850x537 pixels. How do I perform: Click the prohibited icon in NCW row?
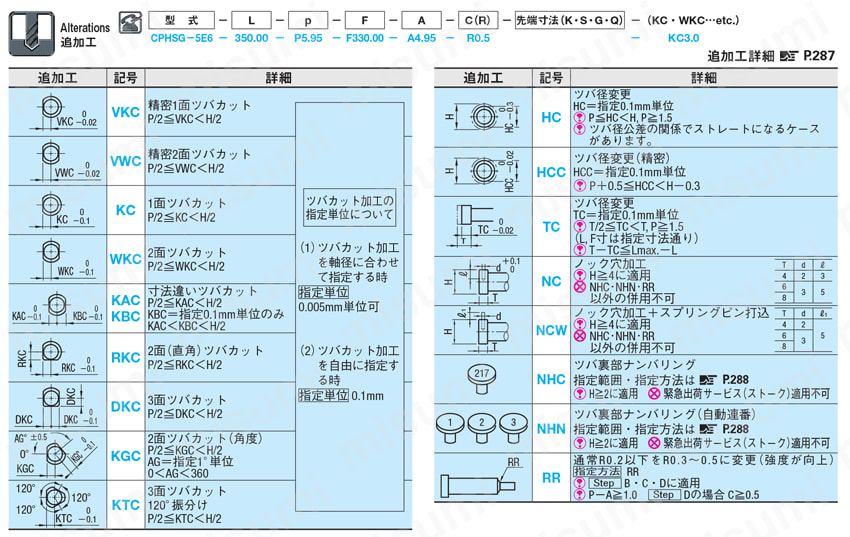pos(579,336)
